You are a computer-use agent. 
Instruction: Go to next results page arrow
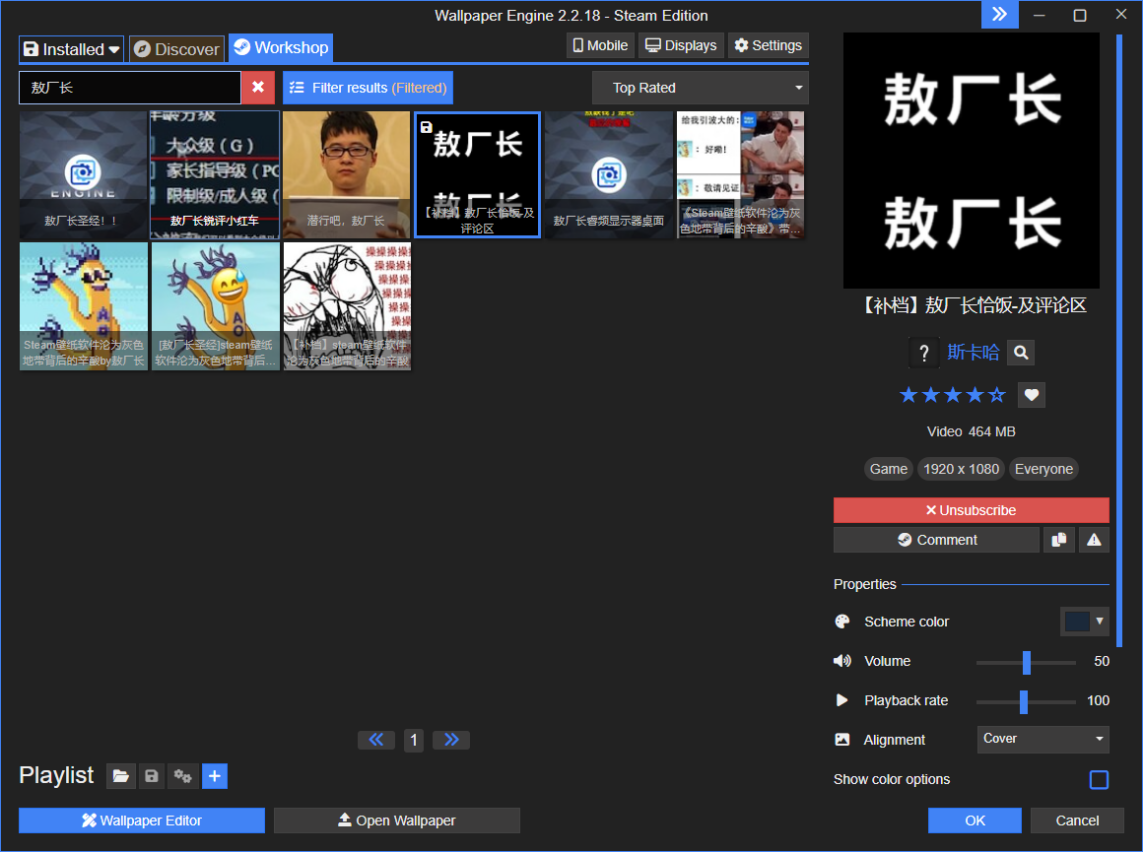tap(451, 740)
